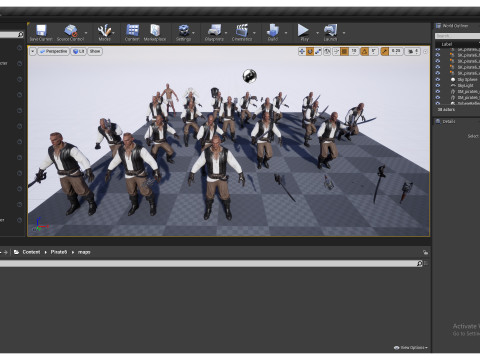480x360 pixels.
Task: Open scale snap value 0.25 dropdown
Action: coord(396,51)
